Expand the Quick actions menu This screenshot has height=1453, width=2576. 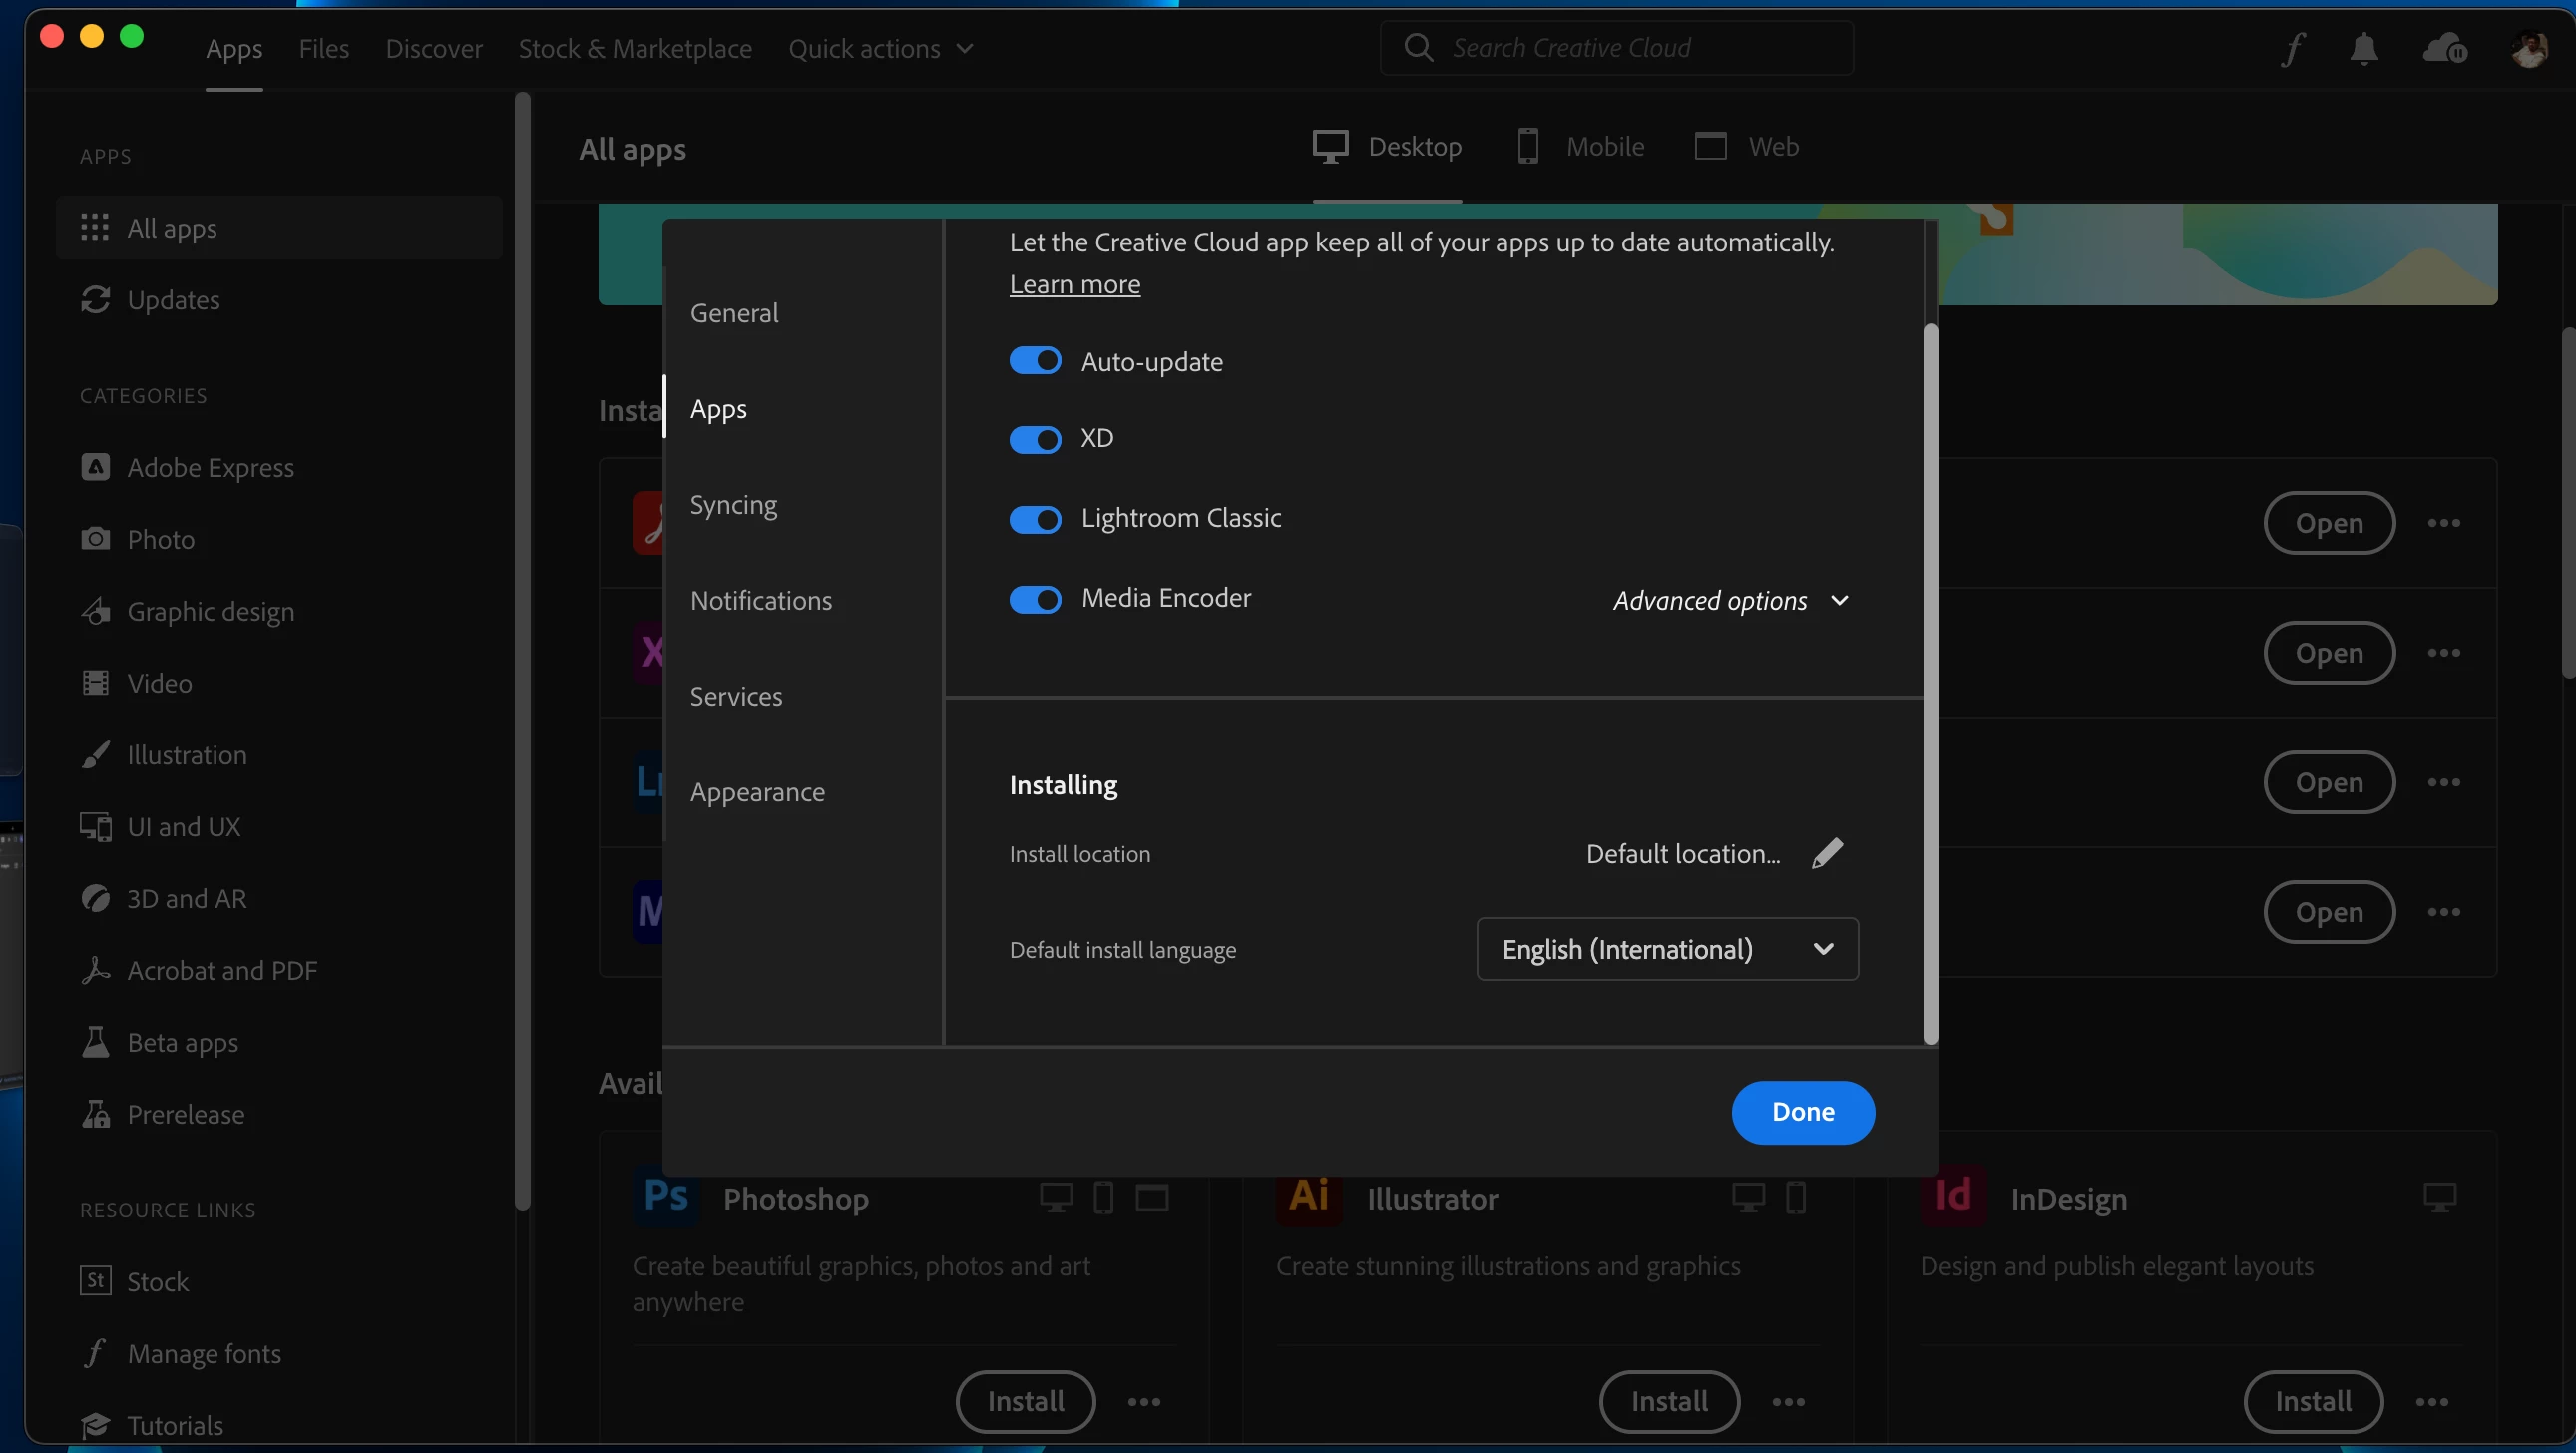[880, 48]
